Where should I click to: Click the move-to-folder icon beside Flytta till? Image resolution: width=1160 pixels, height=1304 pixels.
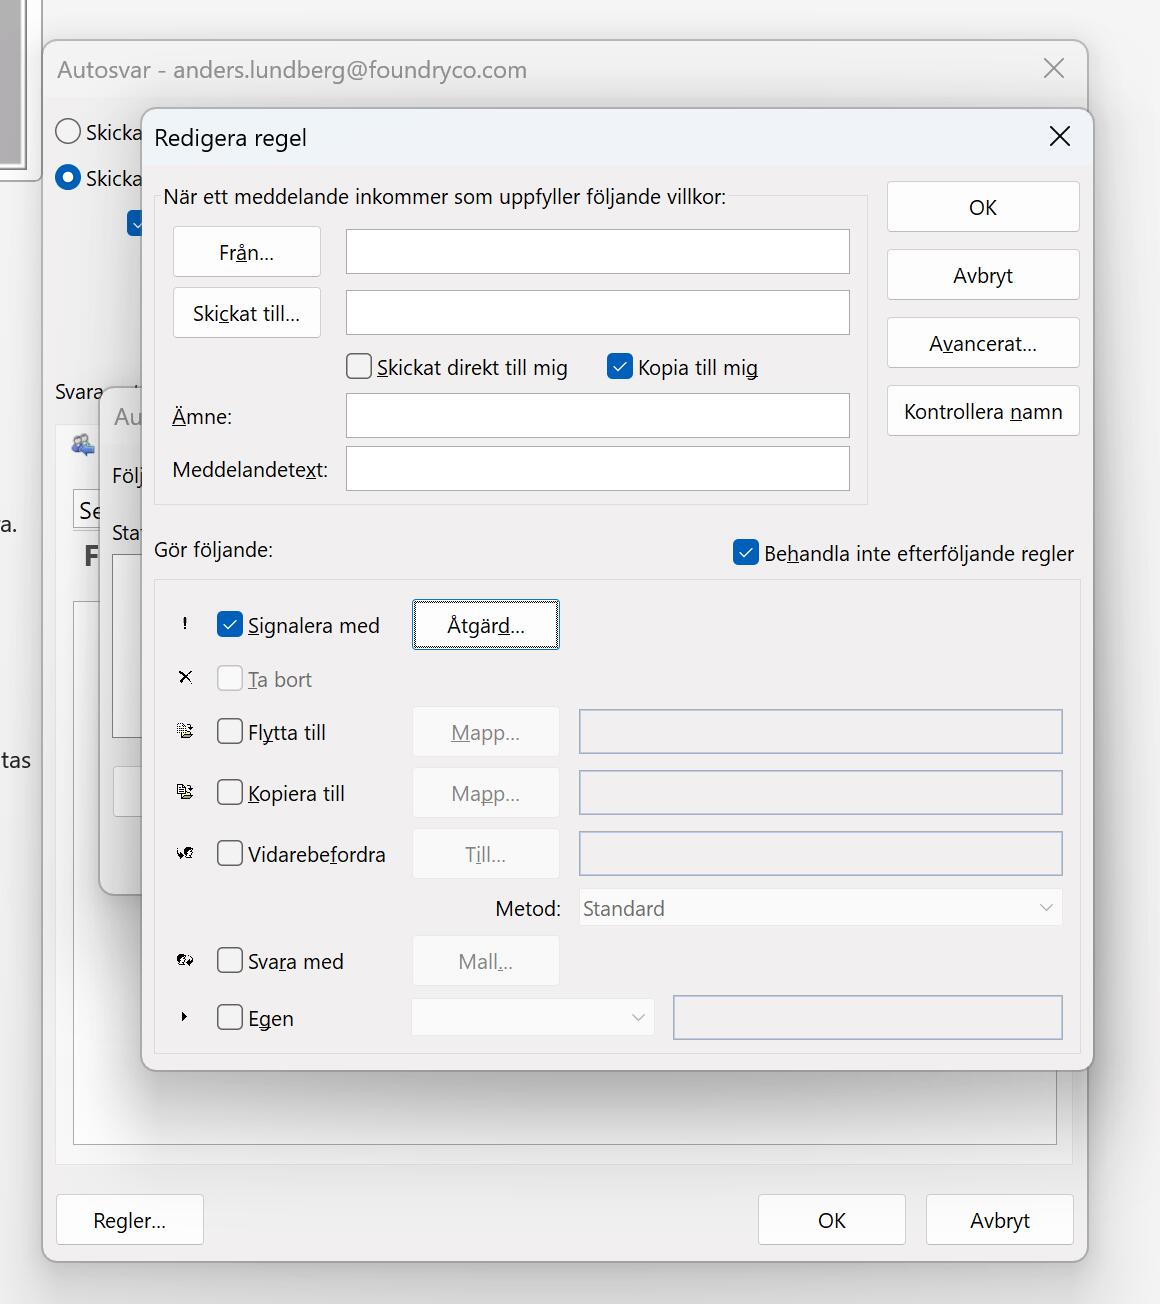[184, 731]
